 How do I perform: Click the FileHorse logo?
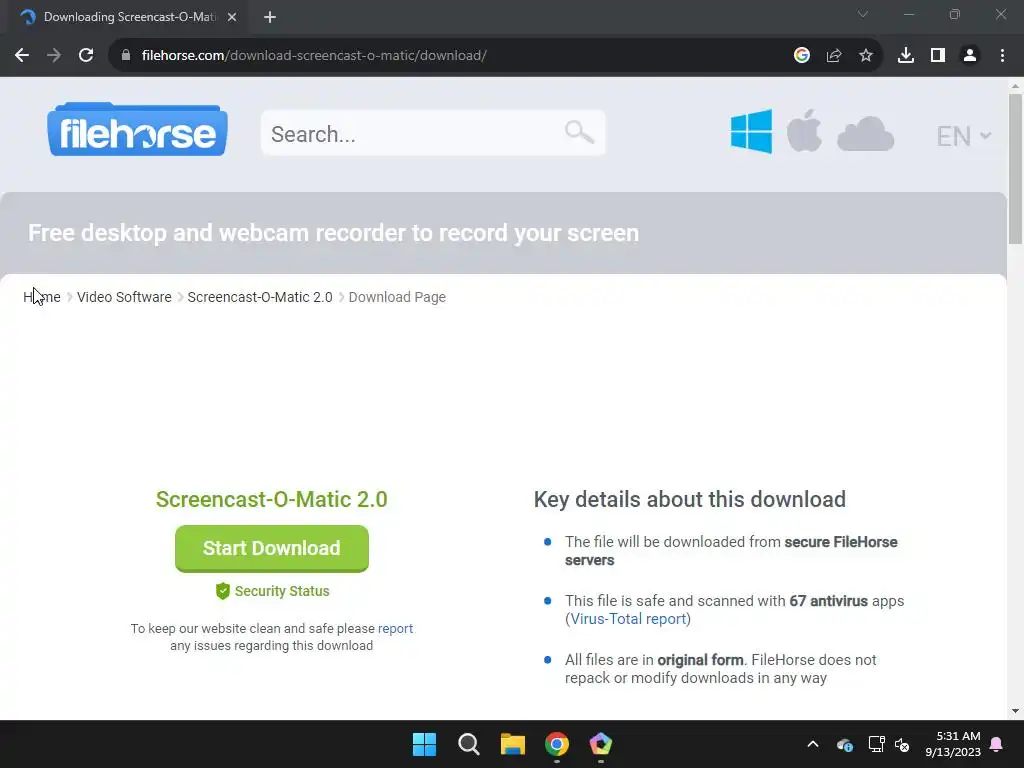(137, 129)
